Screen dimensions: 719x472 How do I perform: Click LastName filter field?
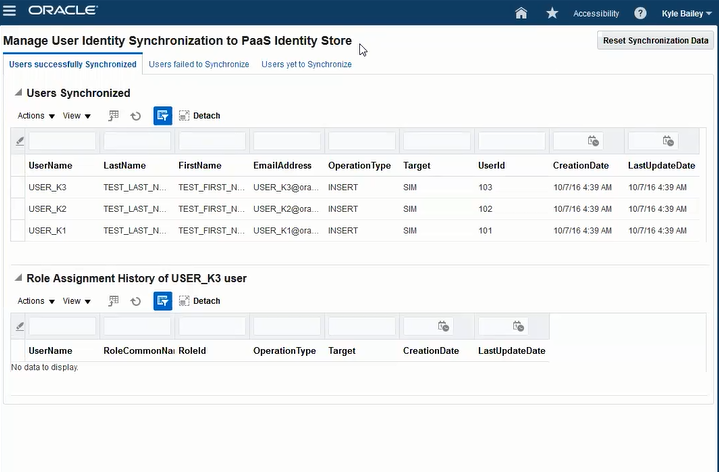(137, 141)
